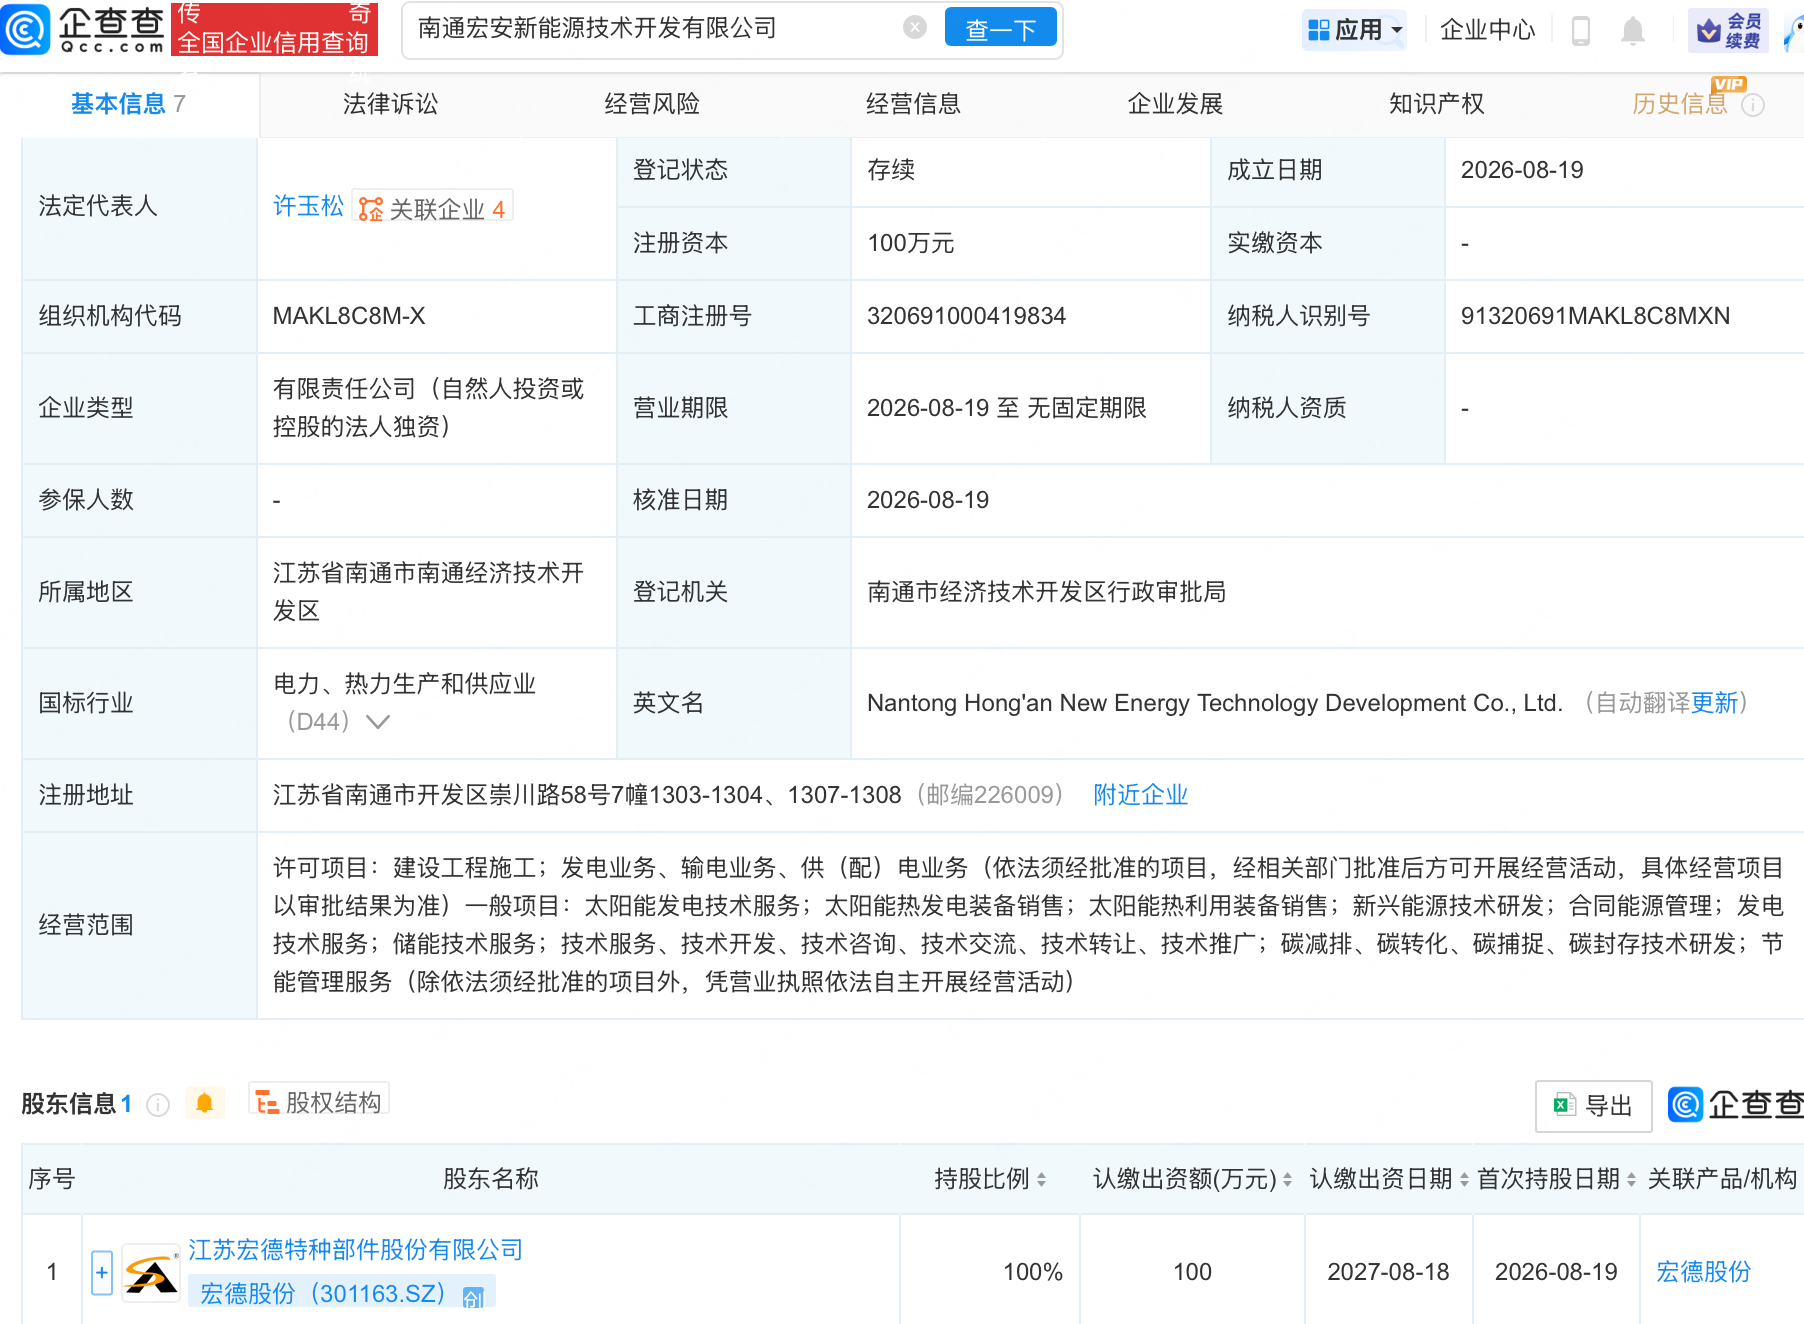This screenshot has height=1324, width=1804.
Task: Expand the 国标行业 D44 chevron
Action: [x=378, y=721]
